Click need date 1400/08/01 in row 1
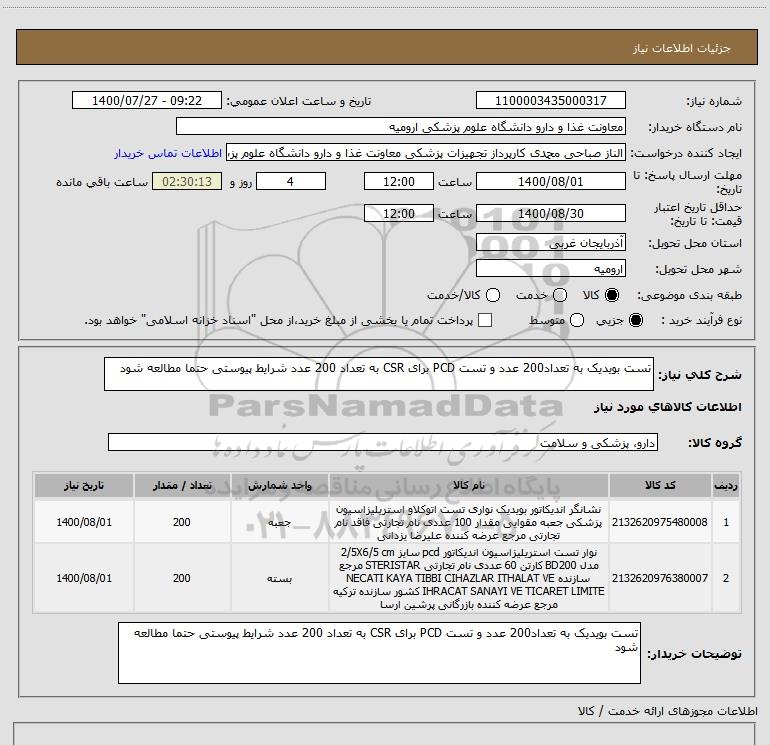 click(x=84, y=522)
